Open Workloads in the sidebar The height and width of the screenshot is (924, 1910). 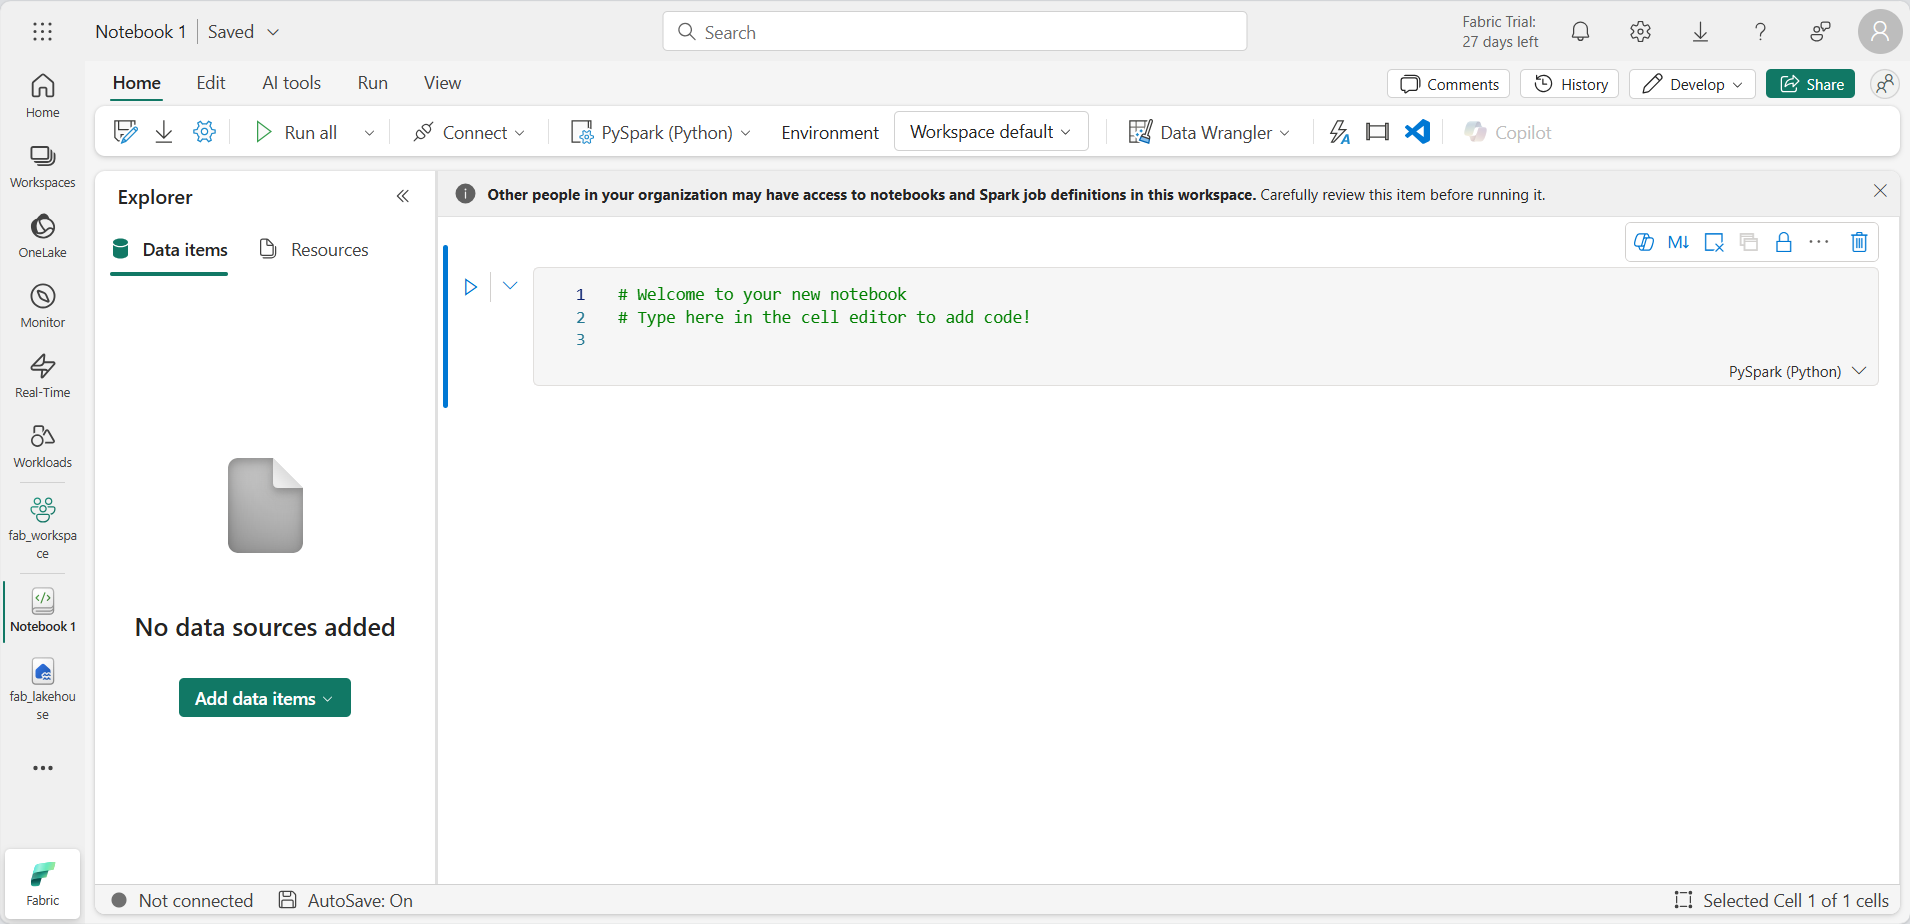point(42,446)
